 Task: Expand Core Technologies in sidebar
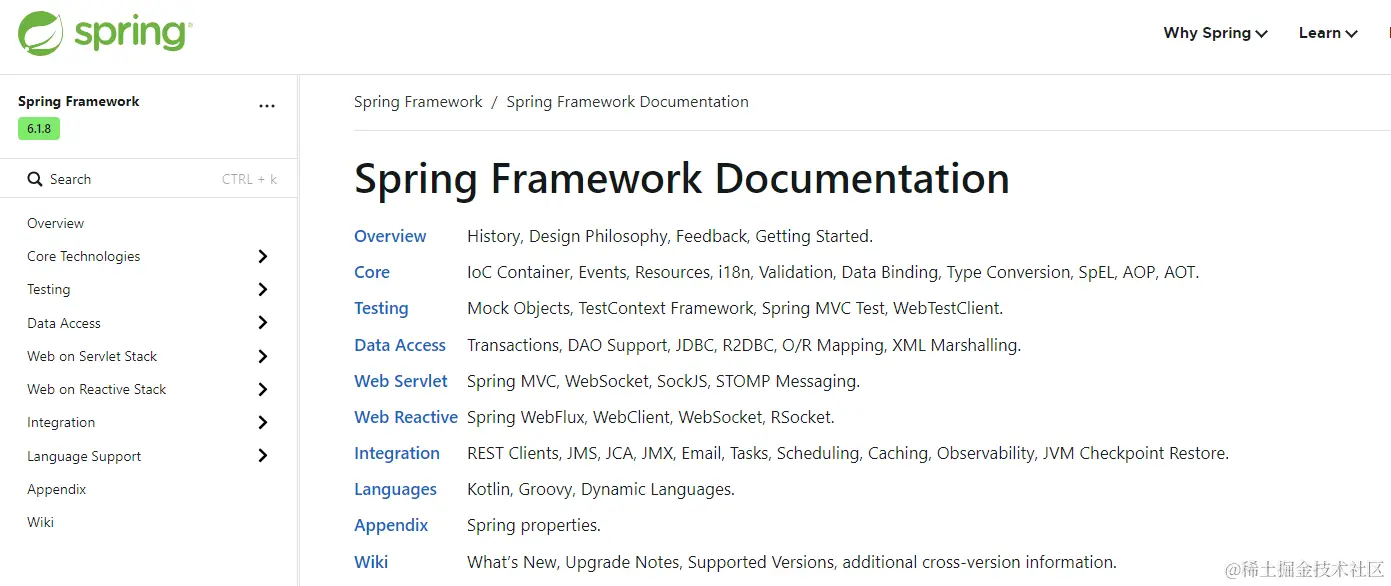click(x=263, y=256)
